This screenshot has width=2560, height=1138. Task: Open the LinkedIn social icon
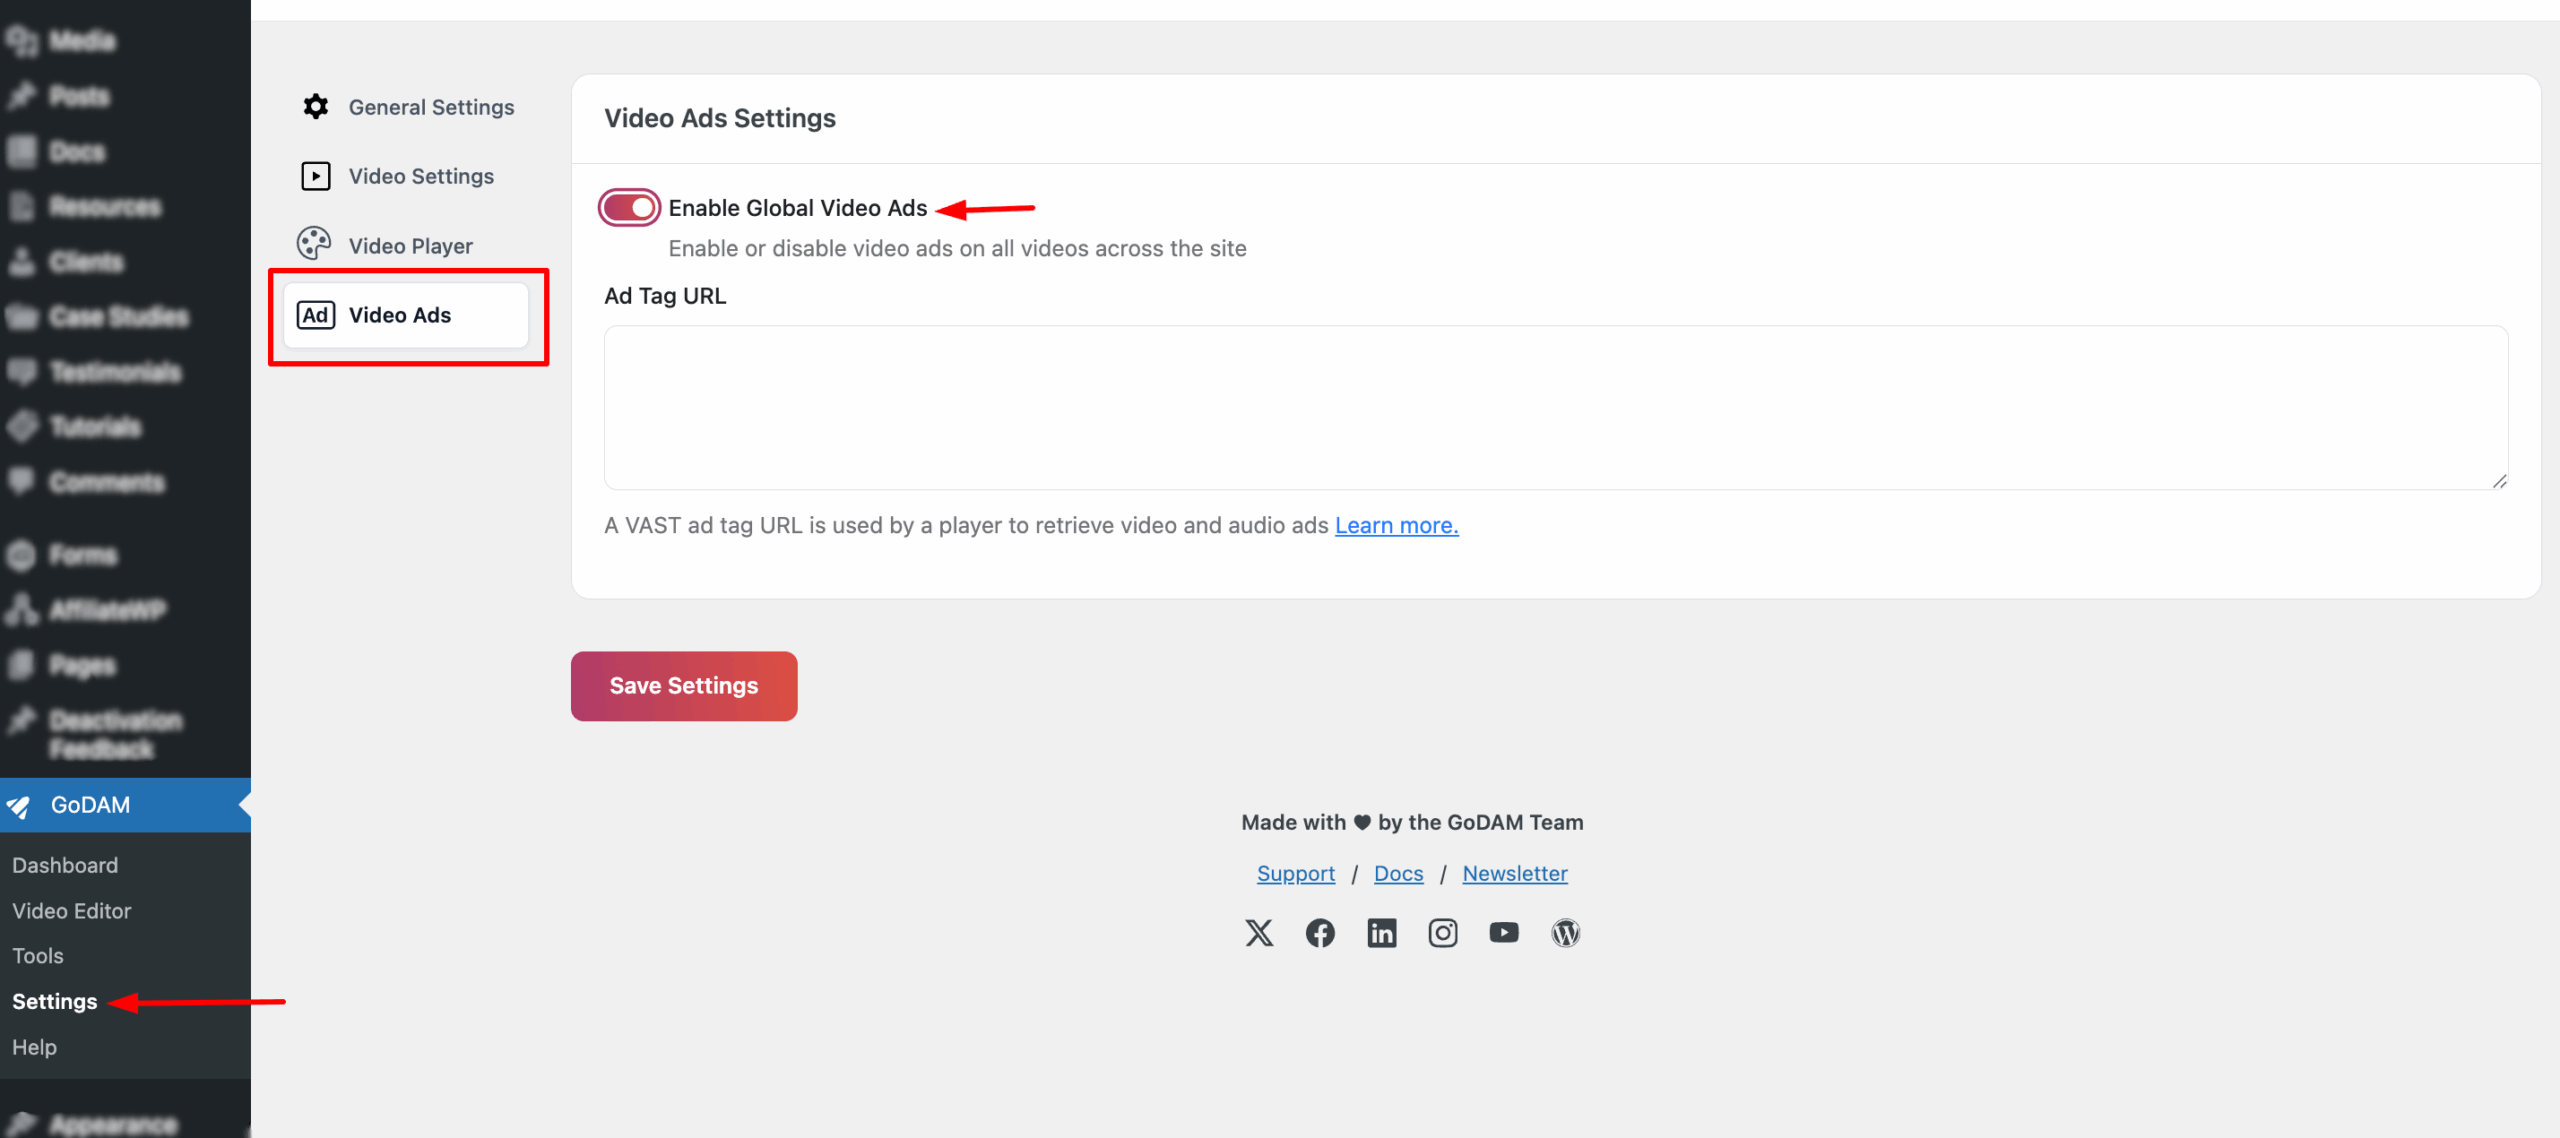(x=1381, y=933)
